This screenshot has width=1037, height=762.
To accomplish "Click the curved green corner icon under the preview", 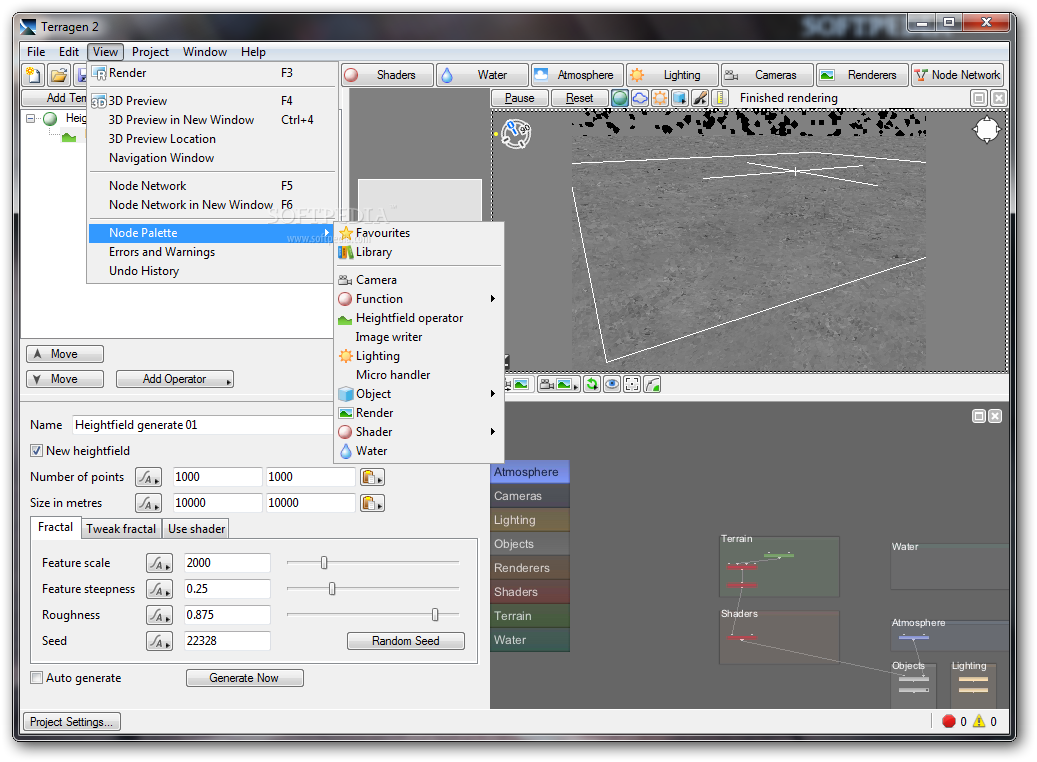I will click(x=652, y=384).
